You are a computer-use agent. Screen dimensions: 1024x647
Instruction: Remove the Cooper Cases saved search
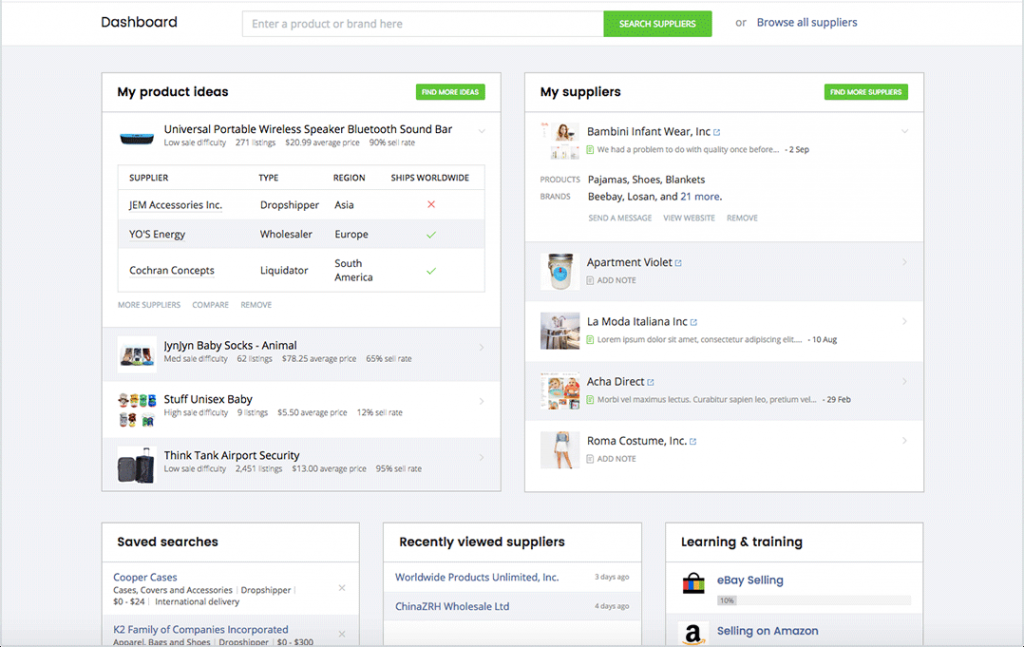pos(342,588)
